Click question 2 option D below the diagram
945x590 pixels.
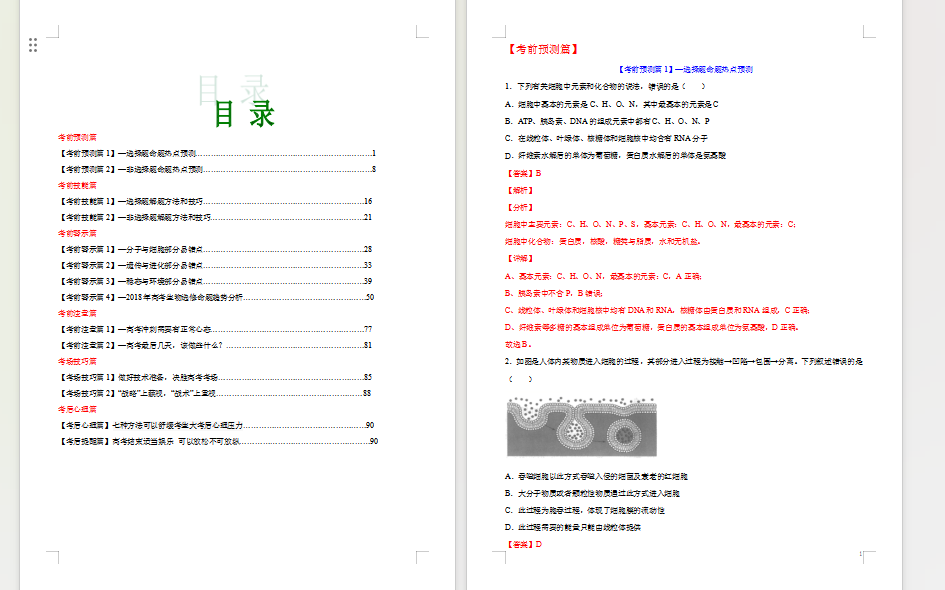click(573, 527)
